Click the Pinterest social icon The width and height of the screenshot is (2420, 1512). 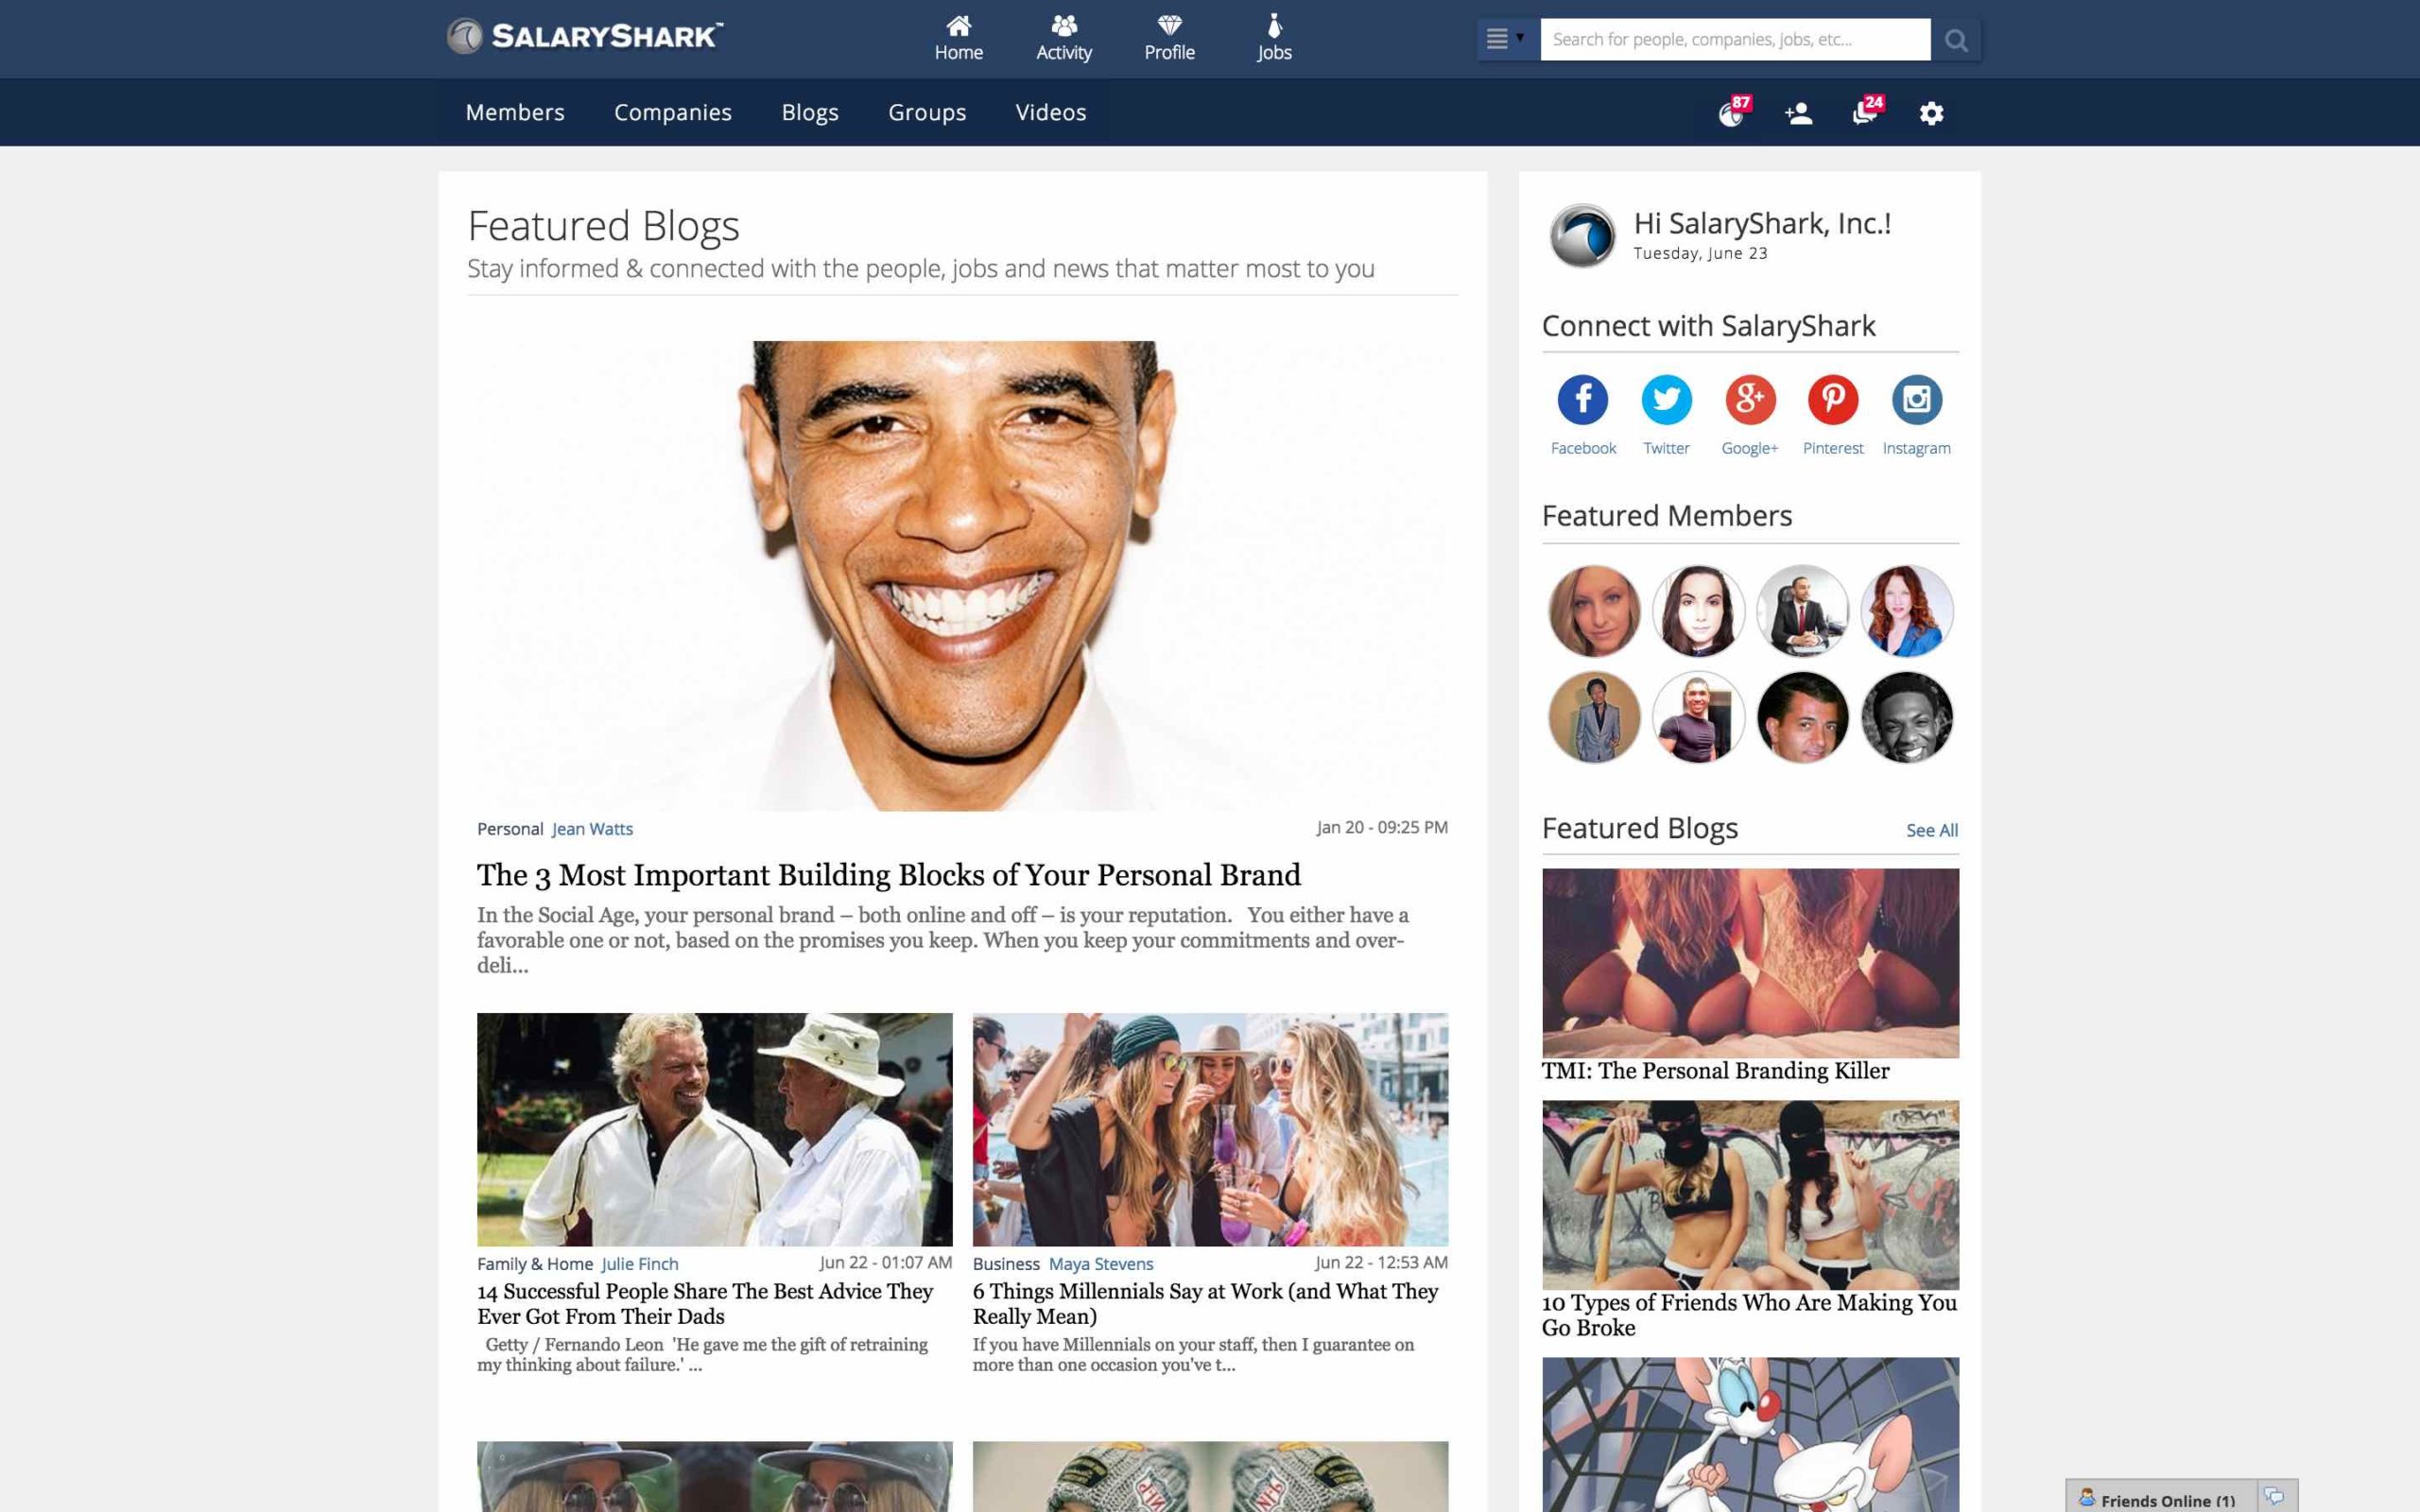click(1832, 400)
